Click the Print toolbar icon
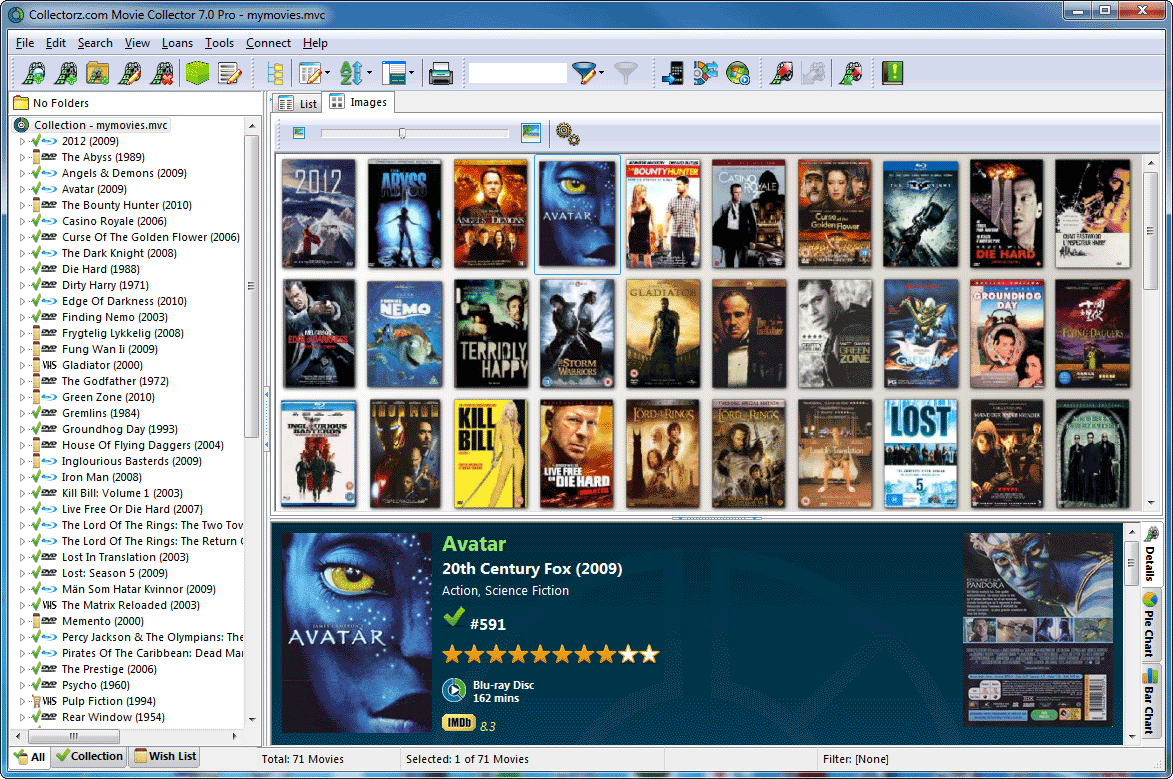This screenshot has height=779, width=1173. [x=441, y=73]
